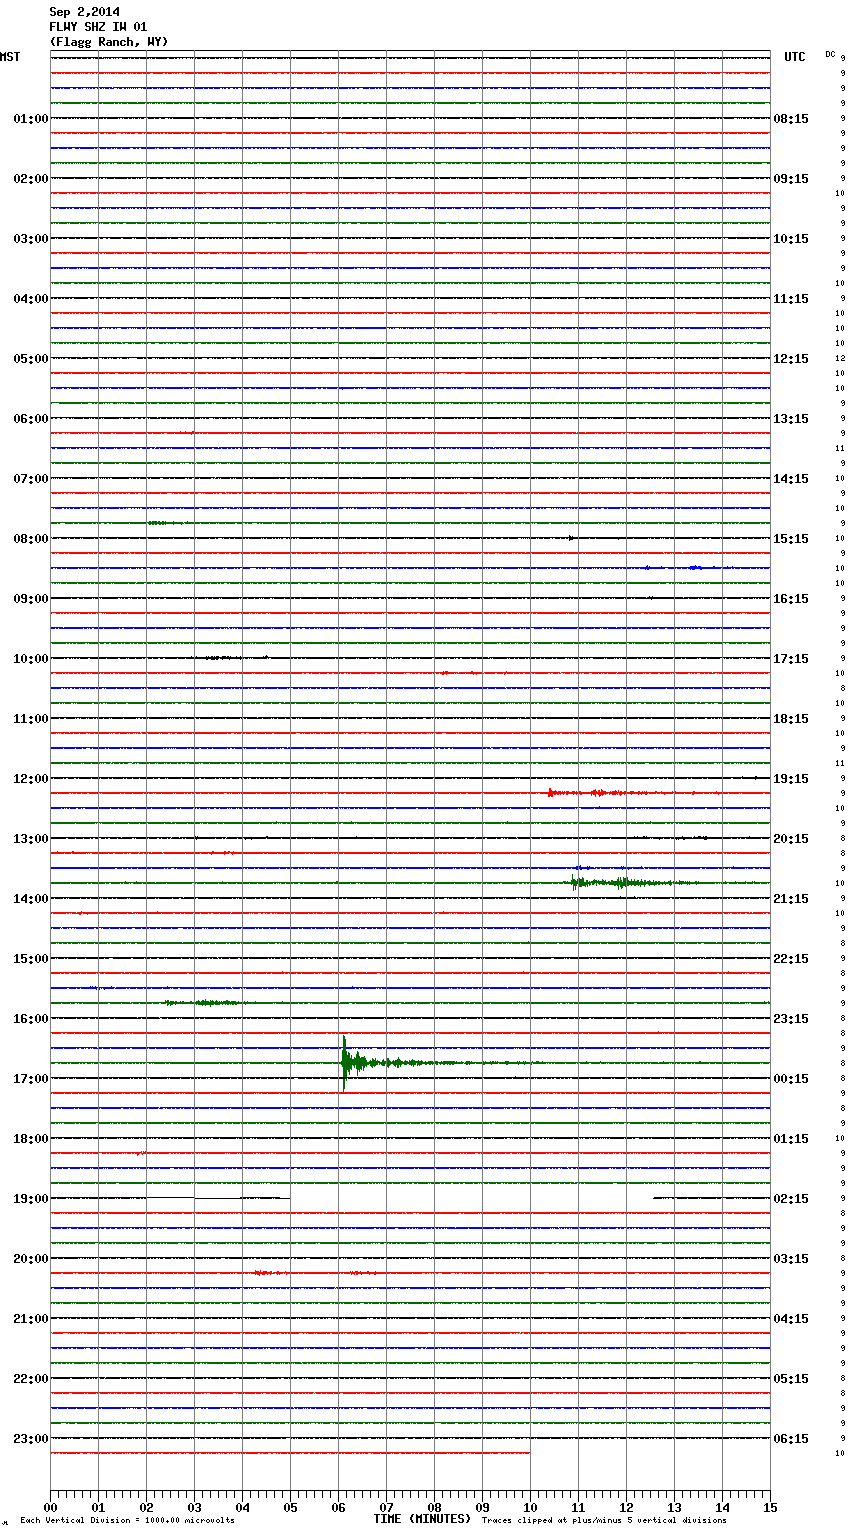Click the MST timezone label

tap(10, 57)
